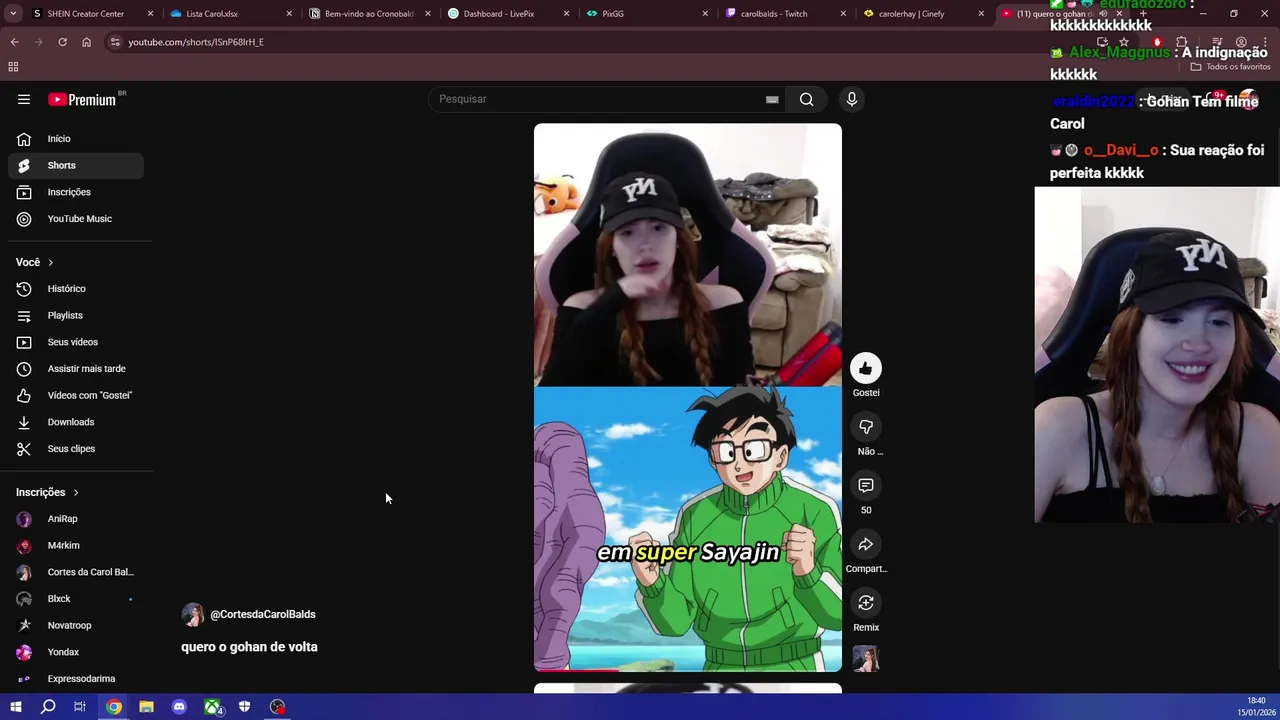
Task: Open Playlists in the sidebar
Action: [76, 315]
